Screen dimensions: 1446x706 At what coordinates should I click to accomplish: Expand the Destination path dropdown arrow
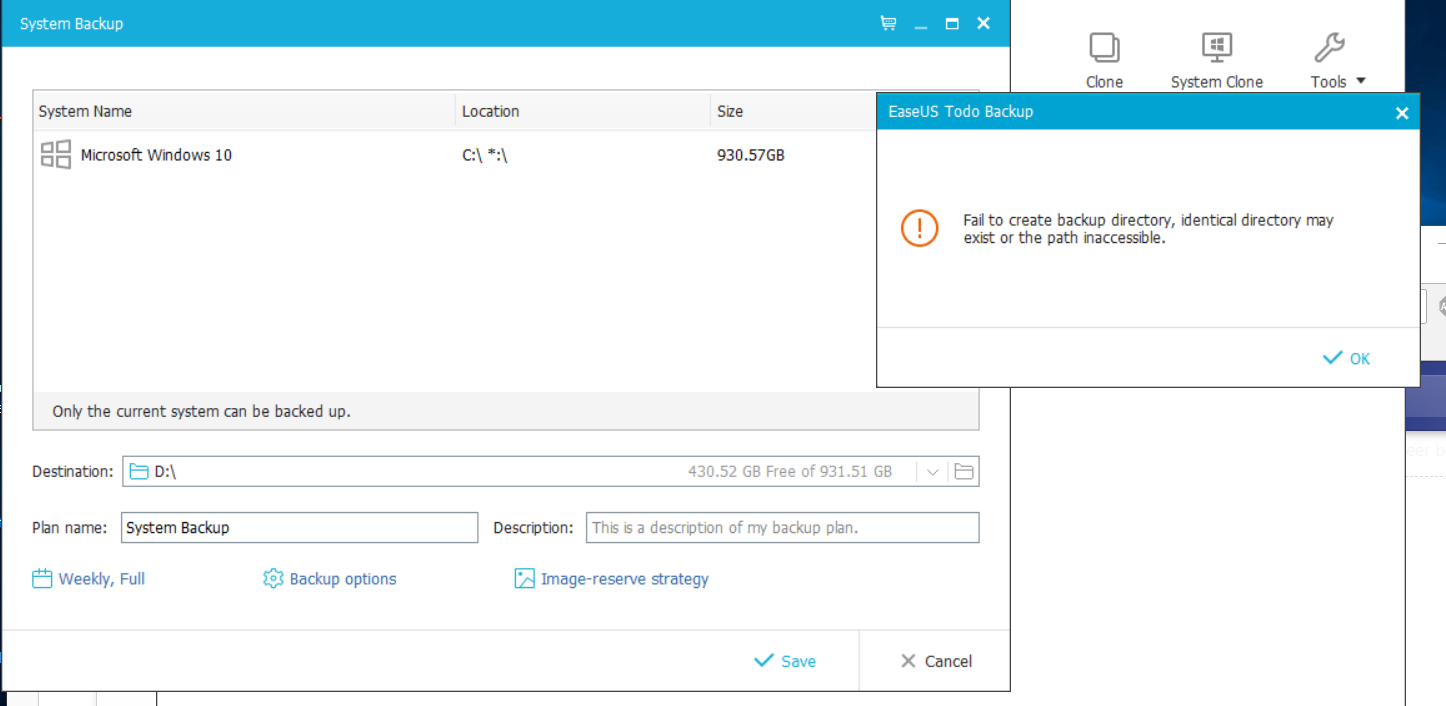(932, 472)
